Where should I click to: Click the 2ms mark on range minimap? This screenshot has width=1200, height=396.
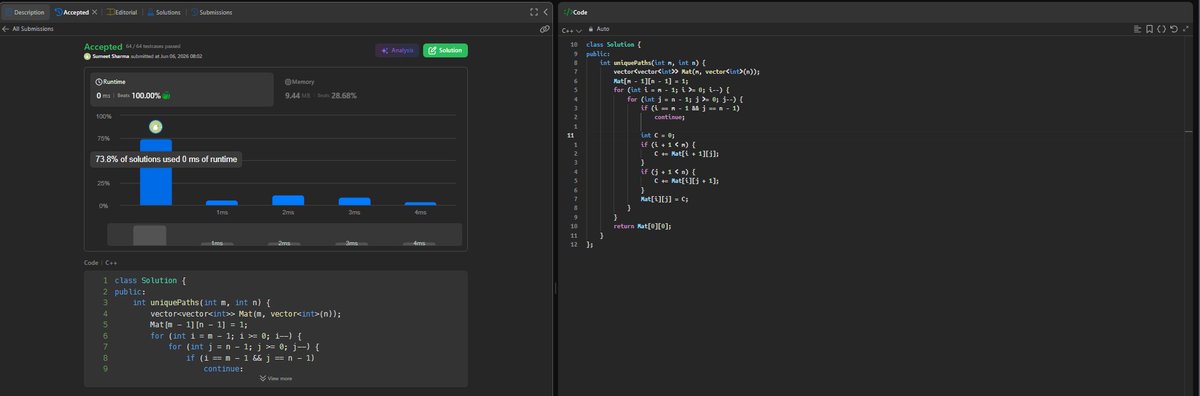coord(285,243)
